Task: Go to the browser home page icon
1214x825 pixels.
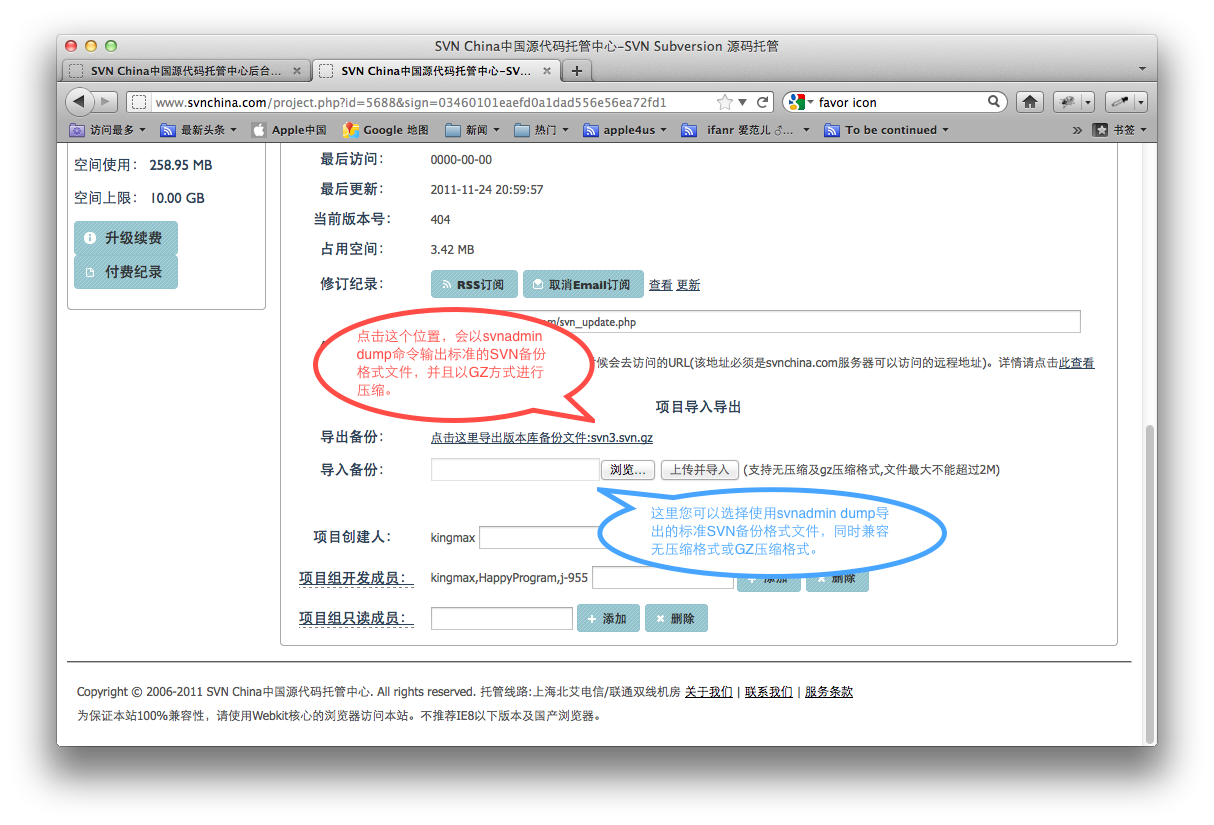Action: 1030,102
